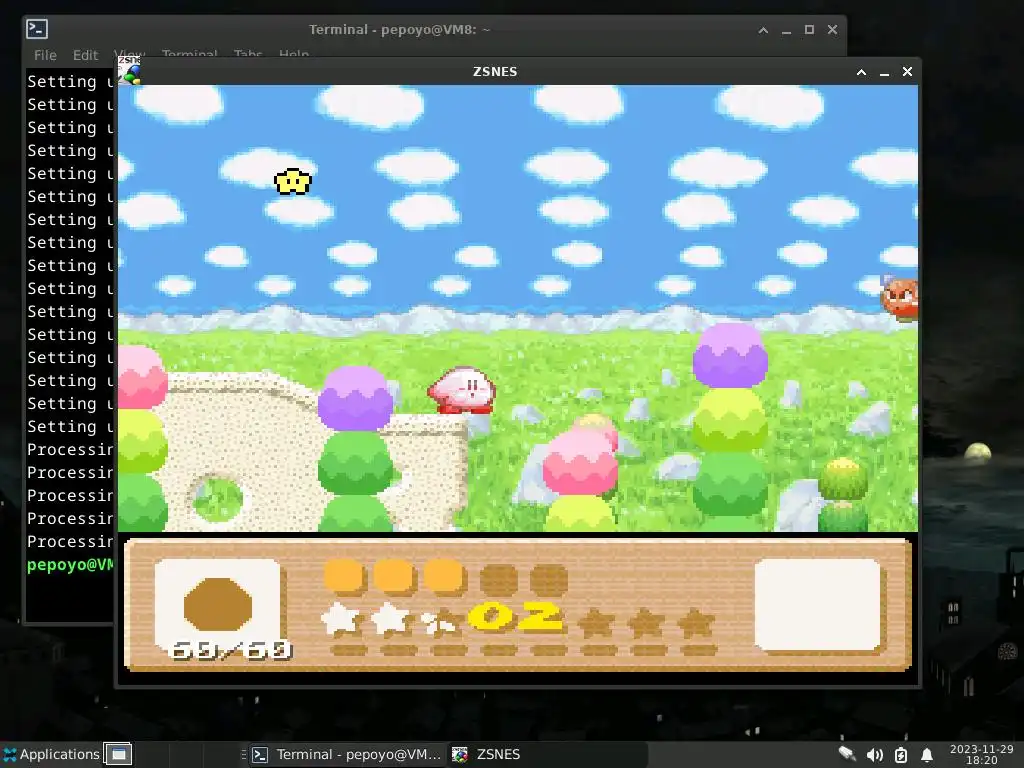Click the first filled orange health pip
Viewport: 1024px width, 768px height.
tap(344, 577)
